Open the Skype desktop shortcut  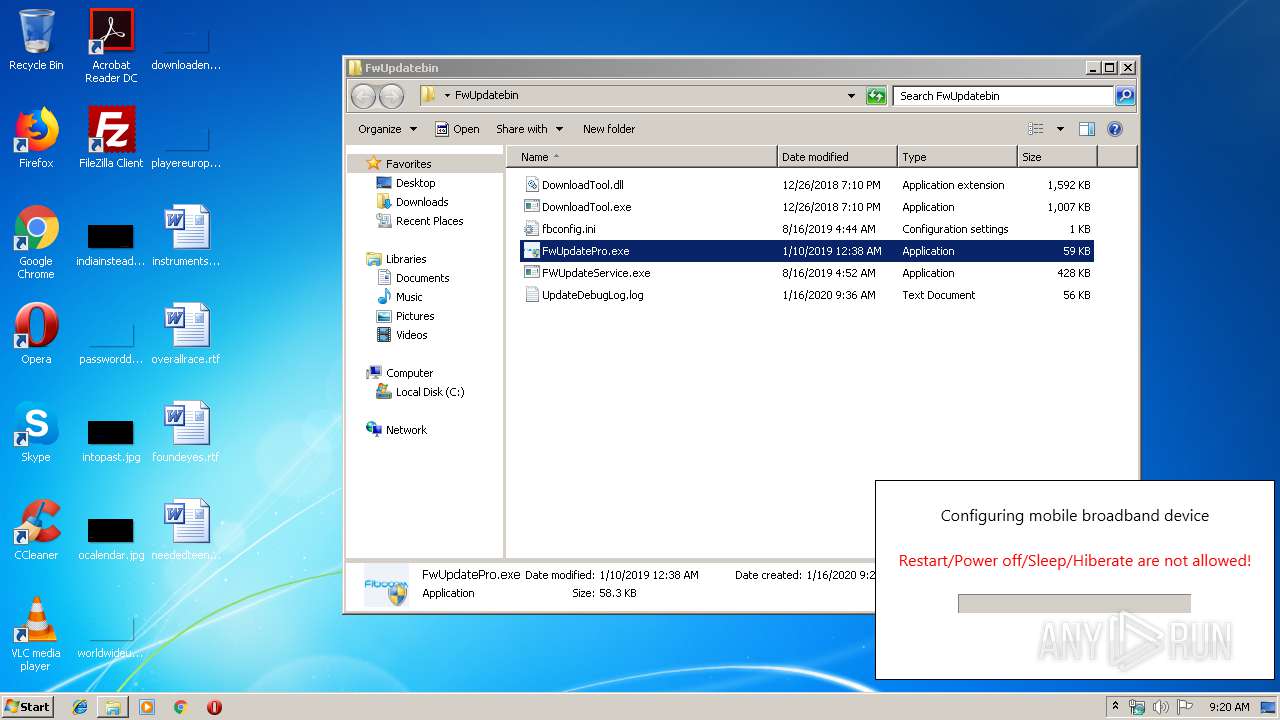(36, 432)
